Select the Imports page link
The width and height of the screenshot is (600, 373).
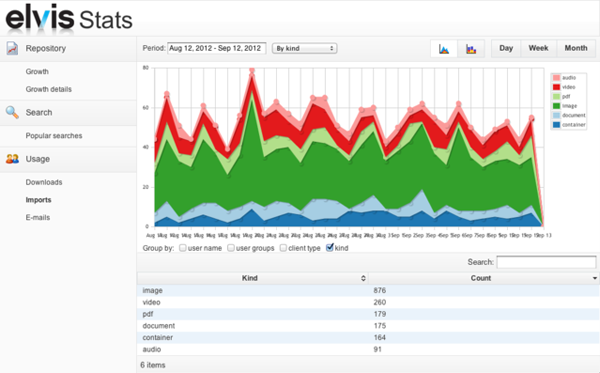coord(38,200)
